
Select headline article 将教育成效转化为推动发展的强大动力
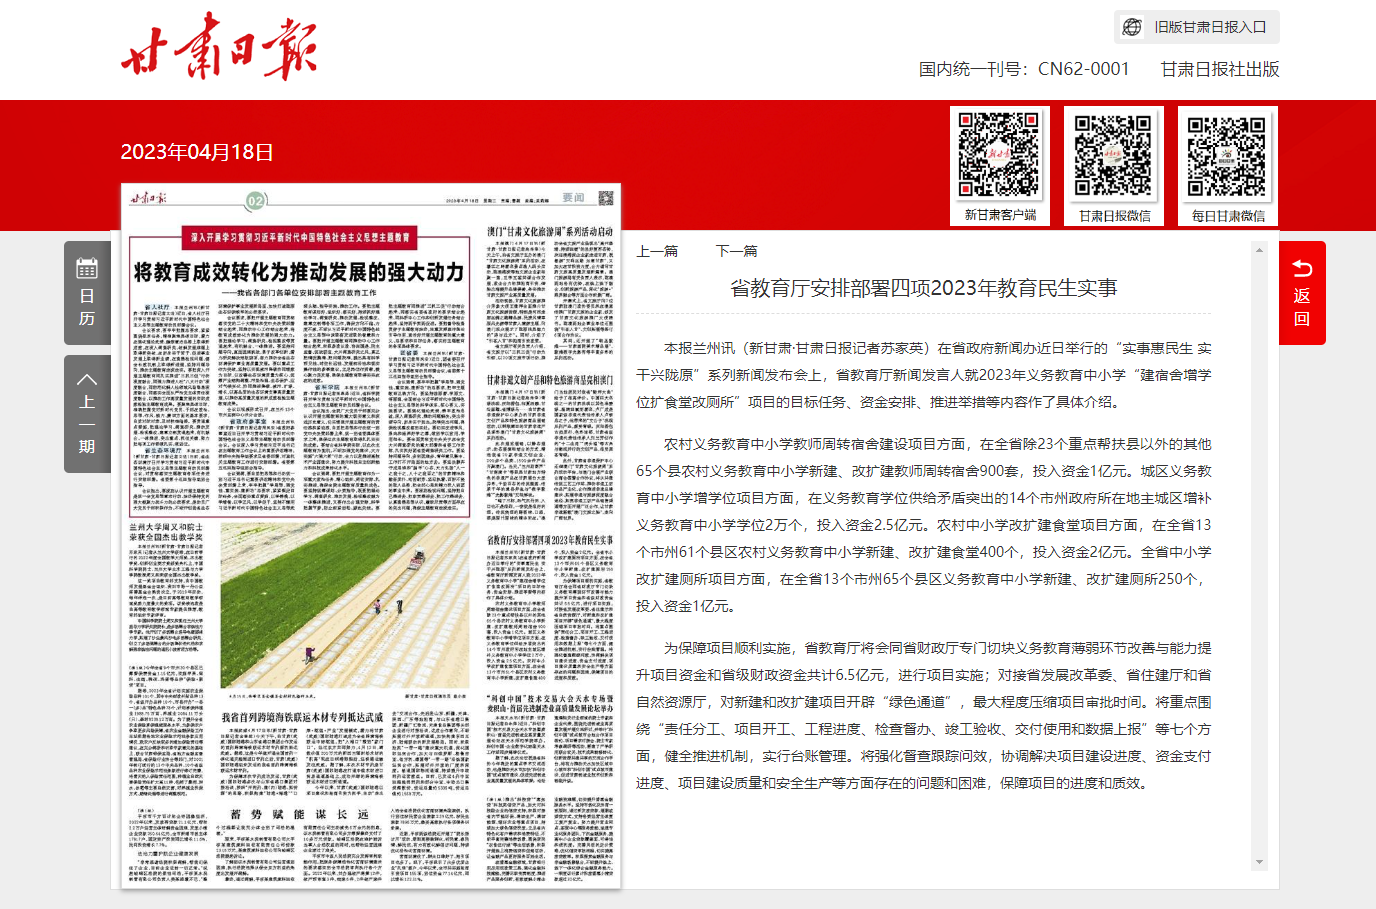coord(299,272)
